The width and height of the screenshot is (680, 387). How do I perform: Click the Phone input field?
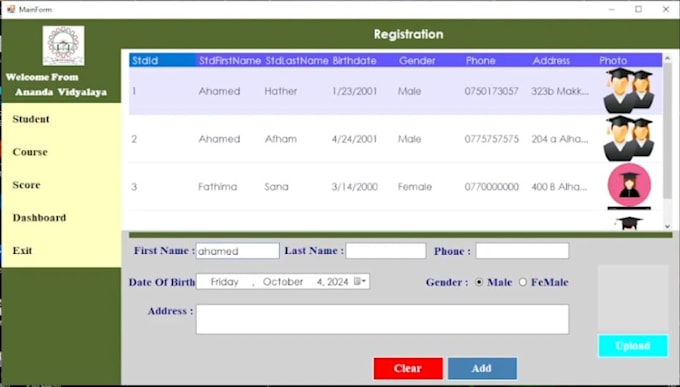click(522, 251)
